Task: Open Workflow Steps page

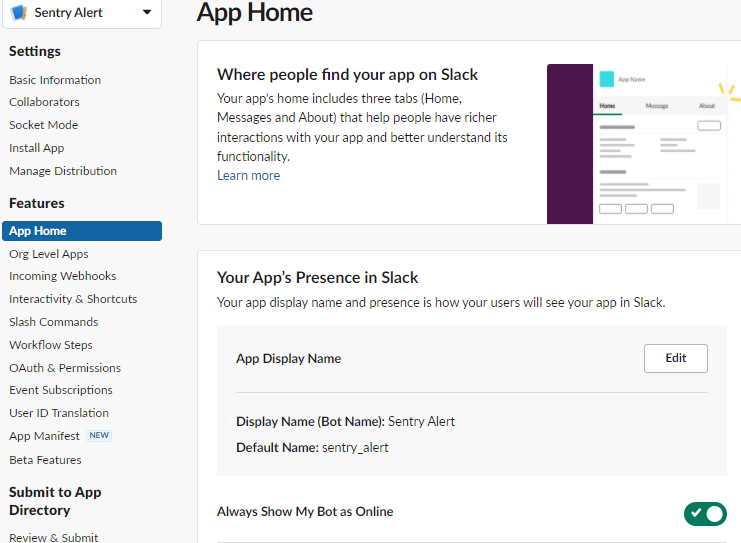Action: (x=51, y=345)
